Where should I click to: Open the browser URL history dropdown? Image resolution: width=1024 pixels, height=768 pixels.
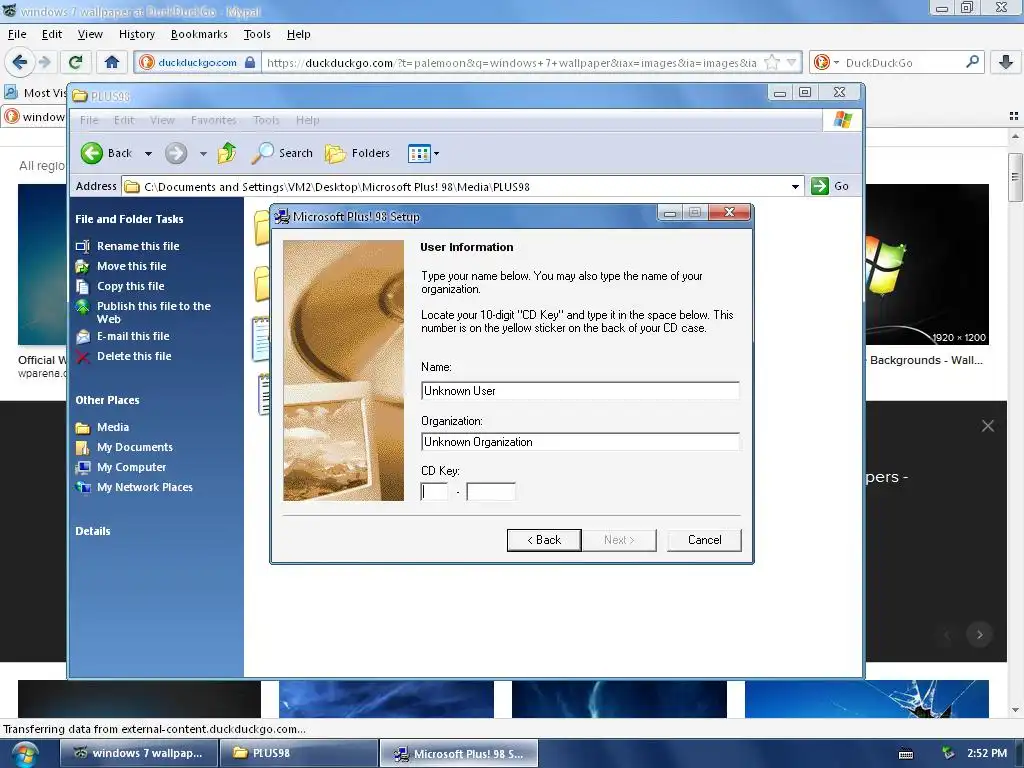(792, 63)
